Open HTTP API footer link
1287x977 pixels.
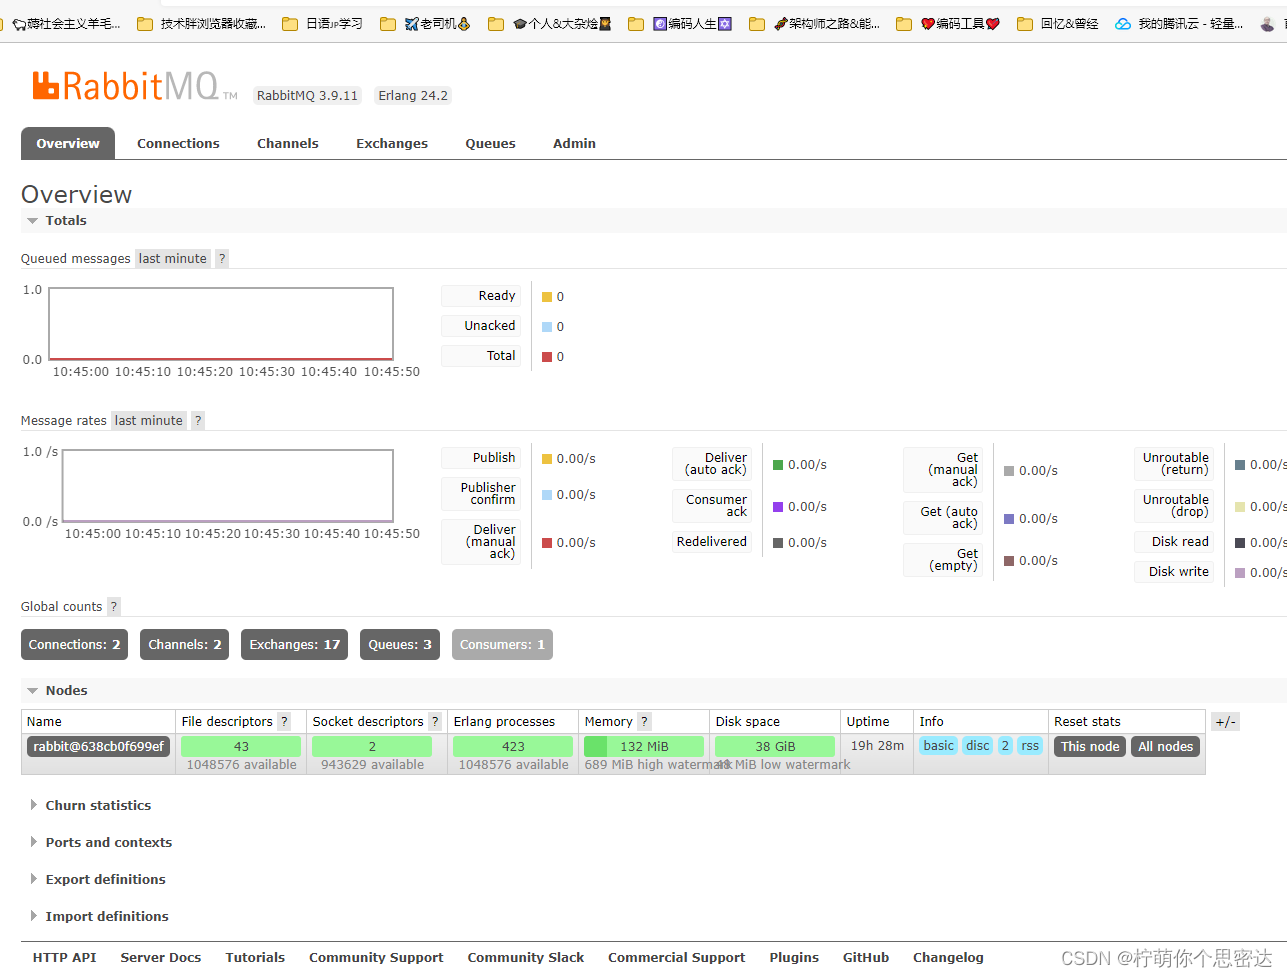pyautogui.click(x=65, y=957)
